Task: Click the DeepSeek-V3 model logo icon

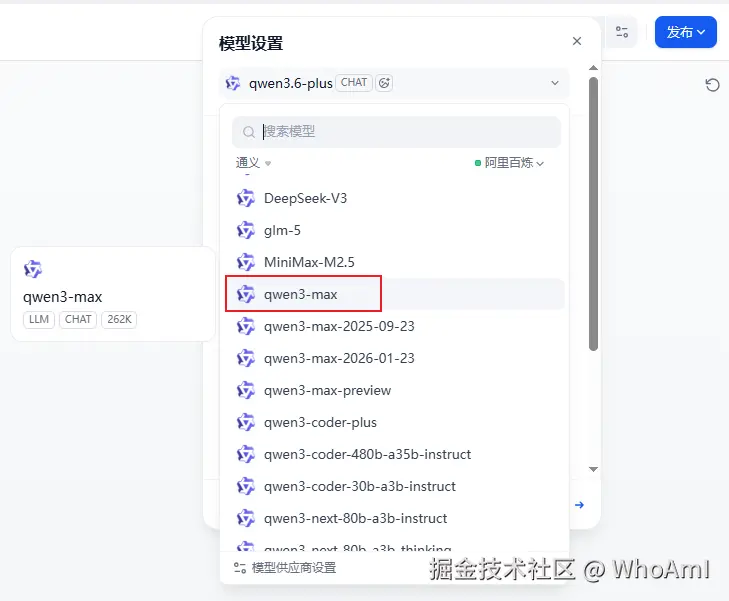Action: pyautogui.click(x=245, y=198)
